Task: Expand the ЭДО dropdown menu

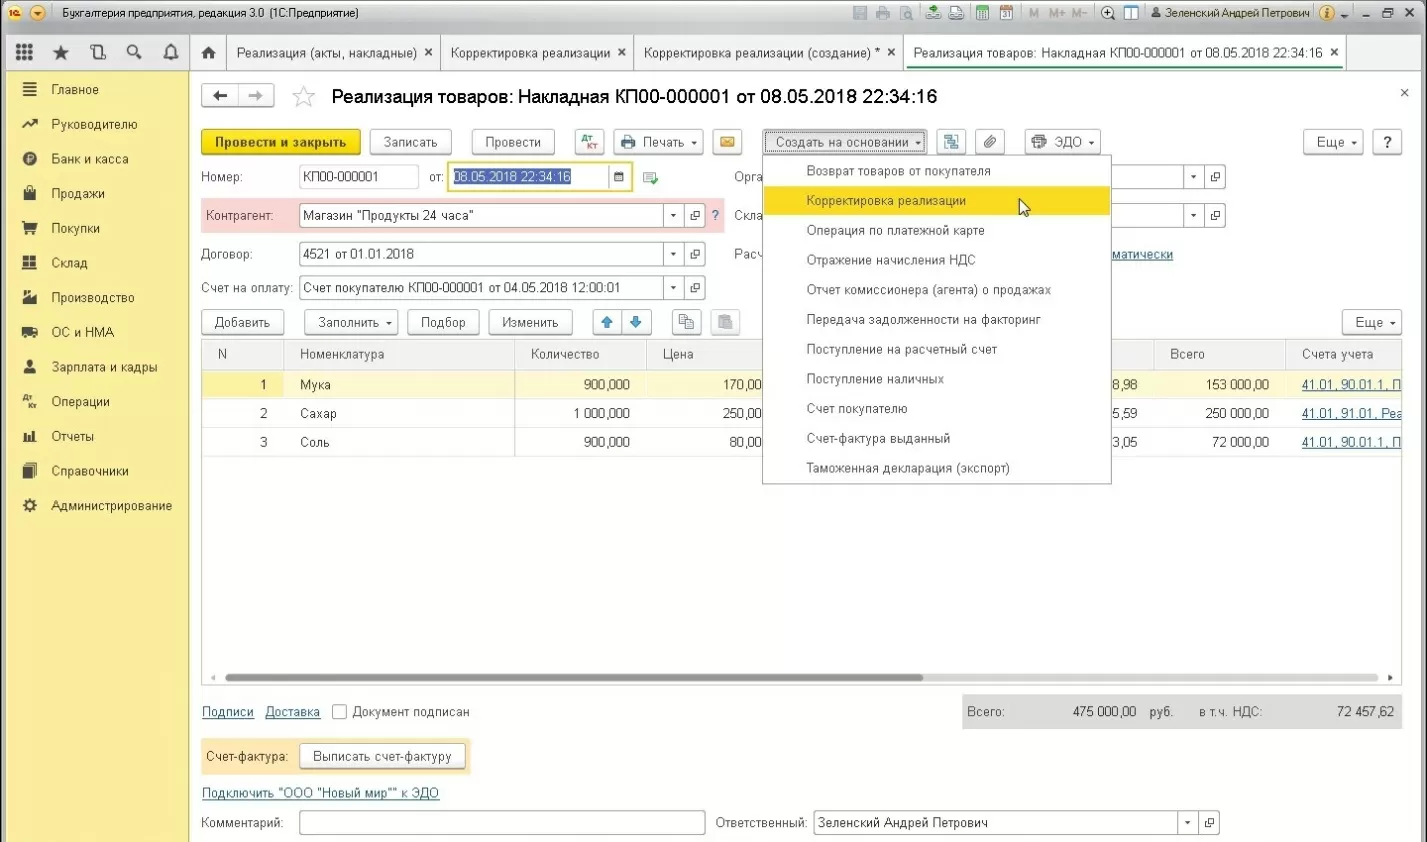Action: point(1062,142)
